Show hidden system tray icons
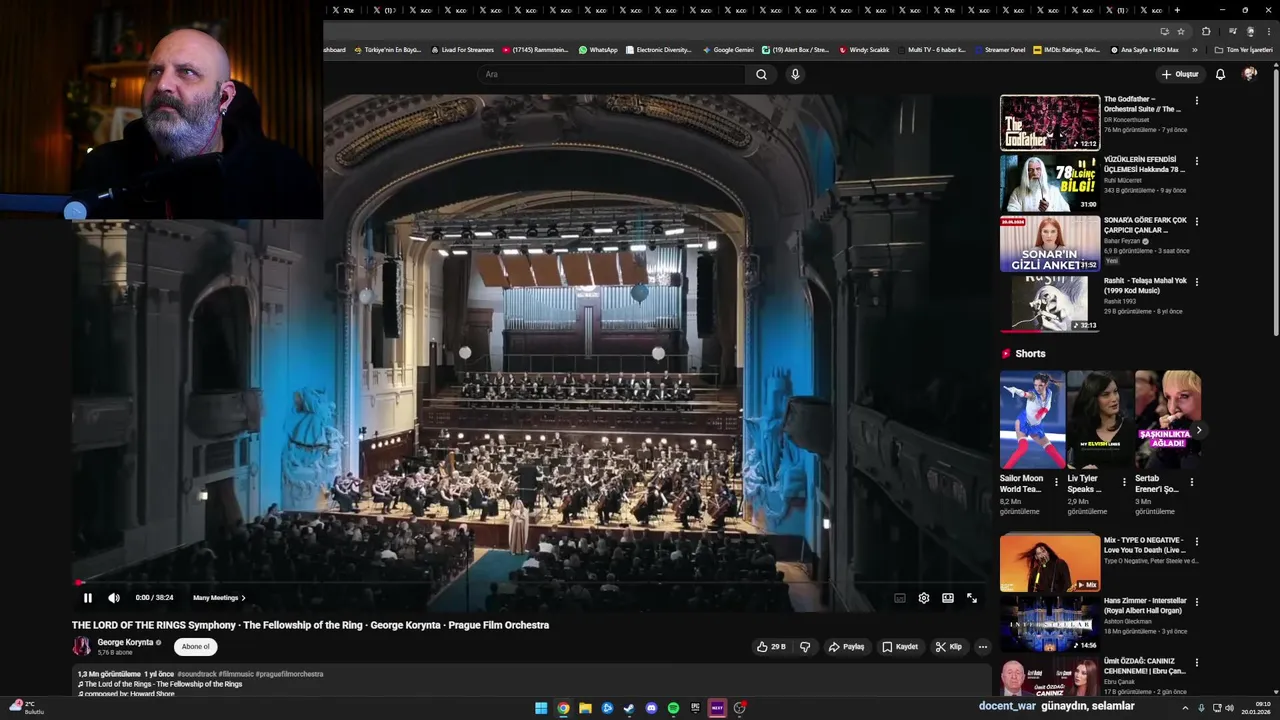Viewport: 1280px width, 720px height. (1186, 708)
